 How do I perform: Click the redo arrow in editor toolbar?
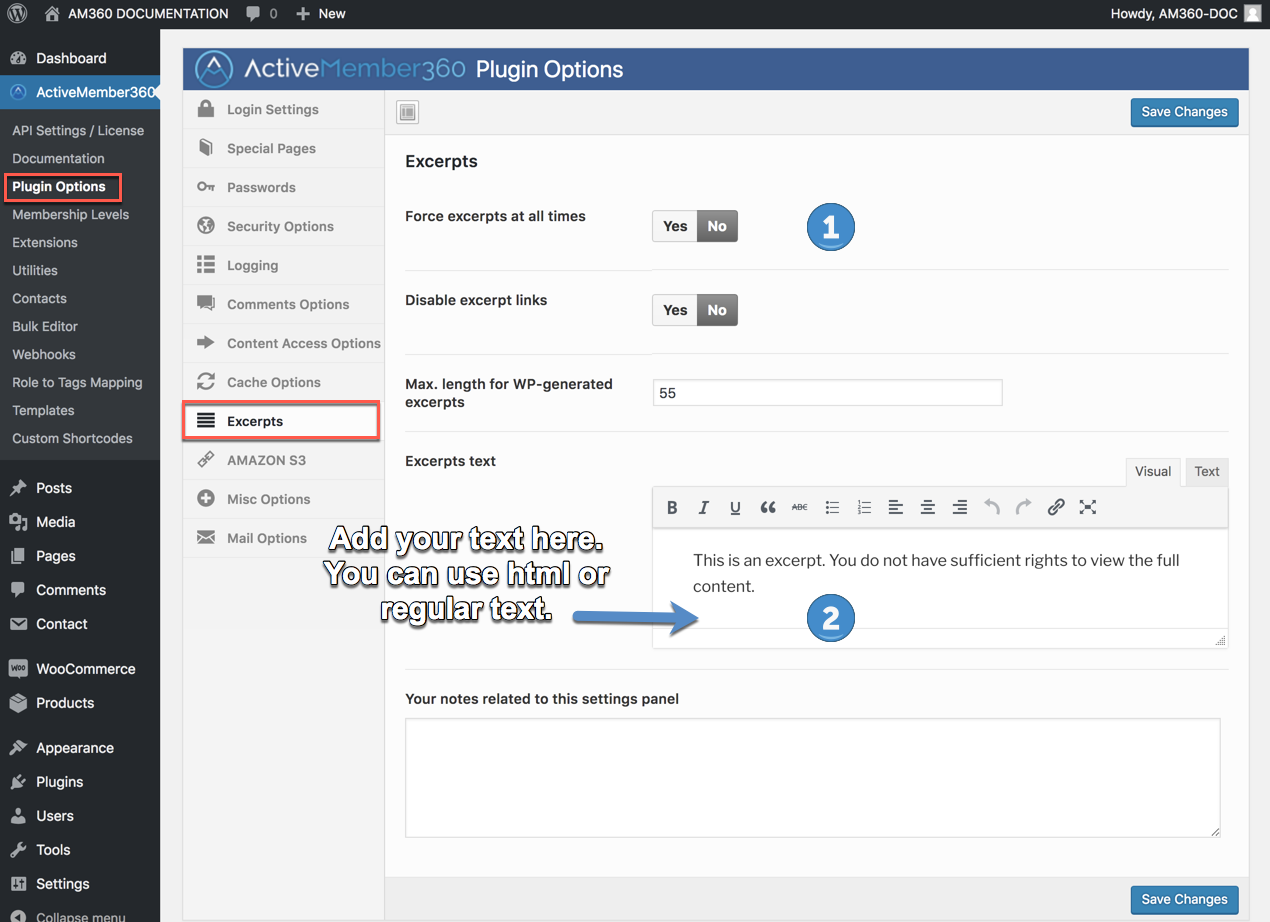[1024, 508]
